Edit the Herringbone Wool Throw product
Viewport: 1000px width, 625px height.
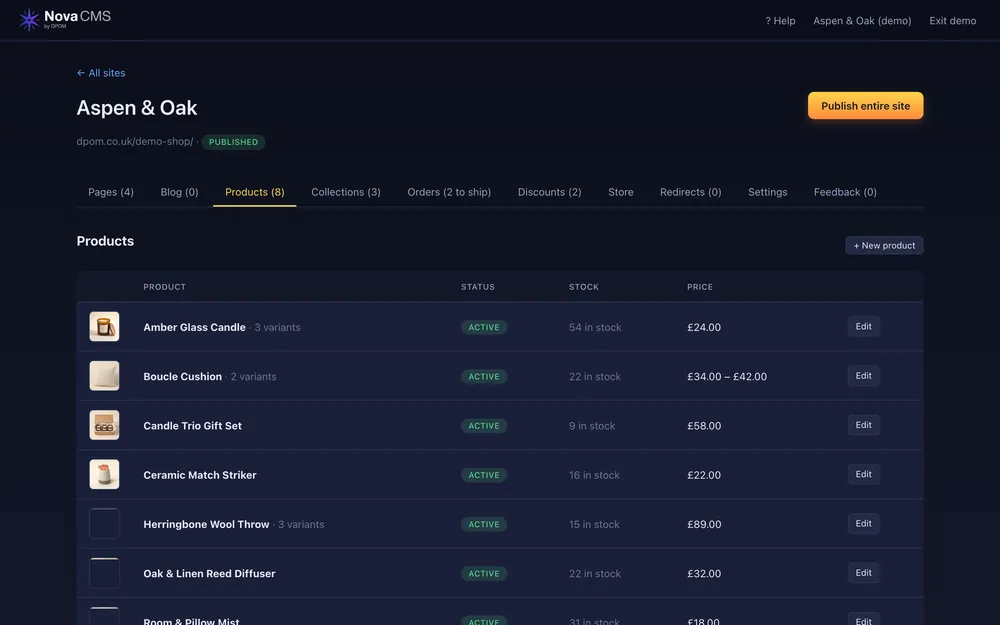point(864,524)
